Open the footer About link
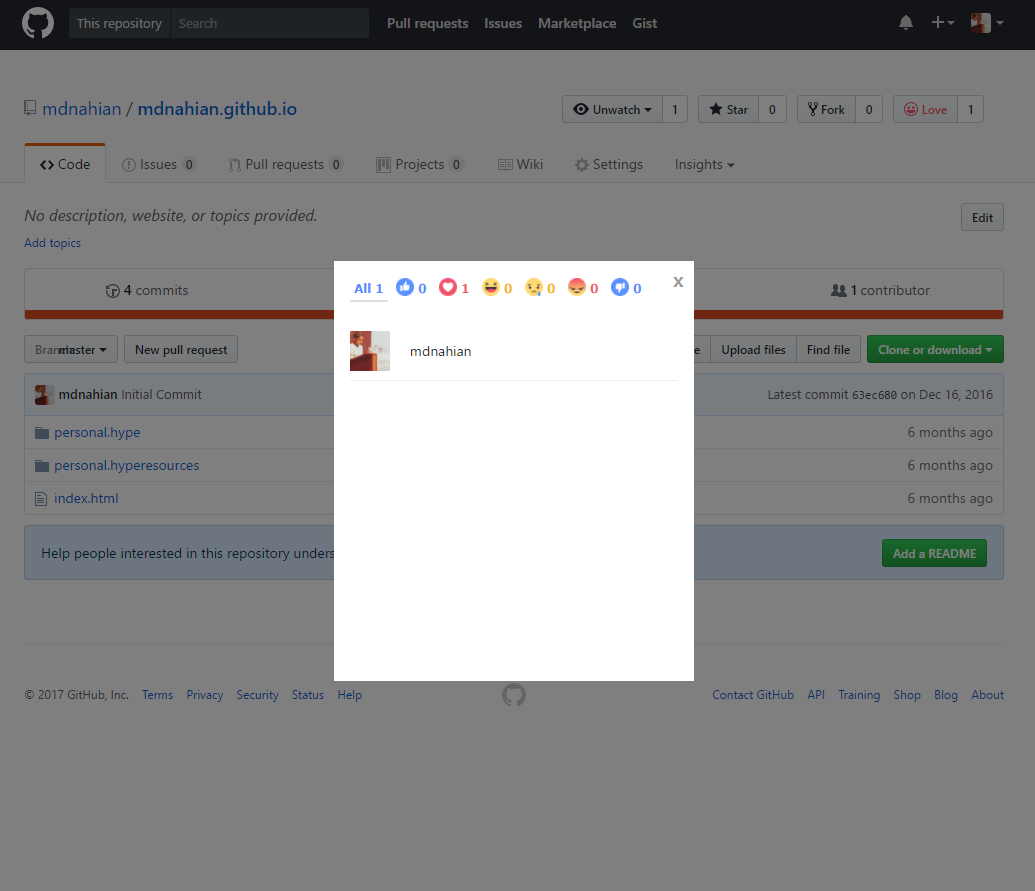This screenshot has height=891, width=1035. tap(987, 695)
